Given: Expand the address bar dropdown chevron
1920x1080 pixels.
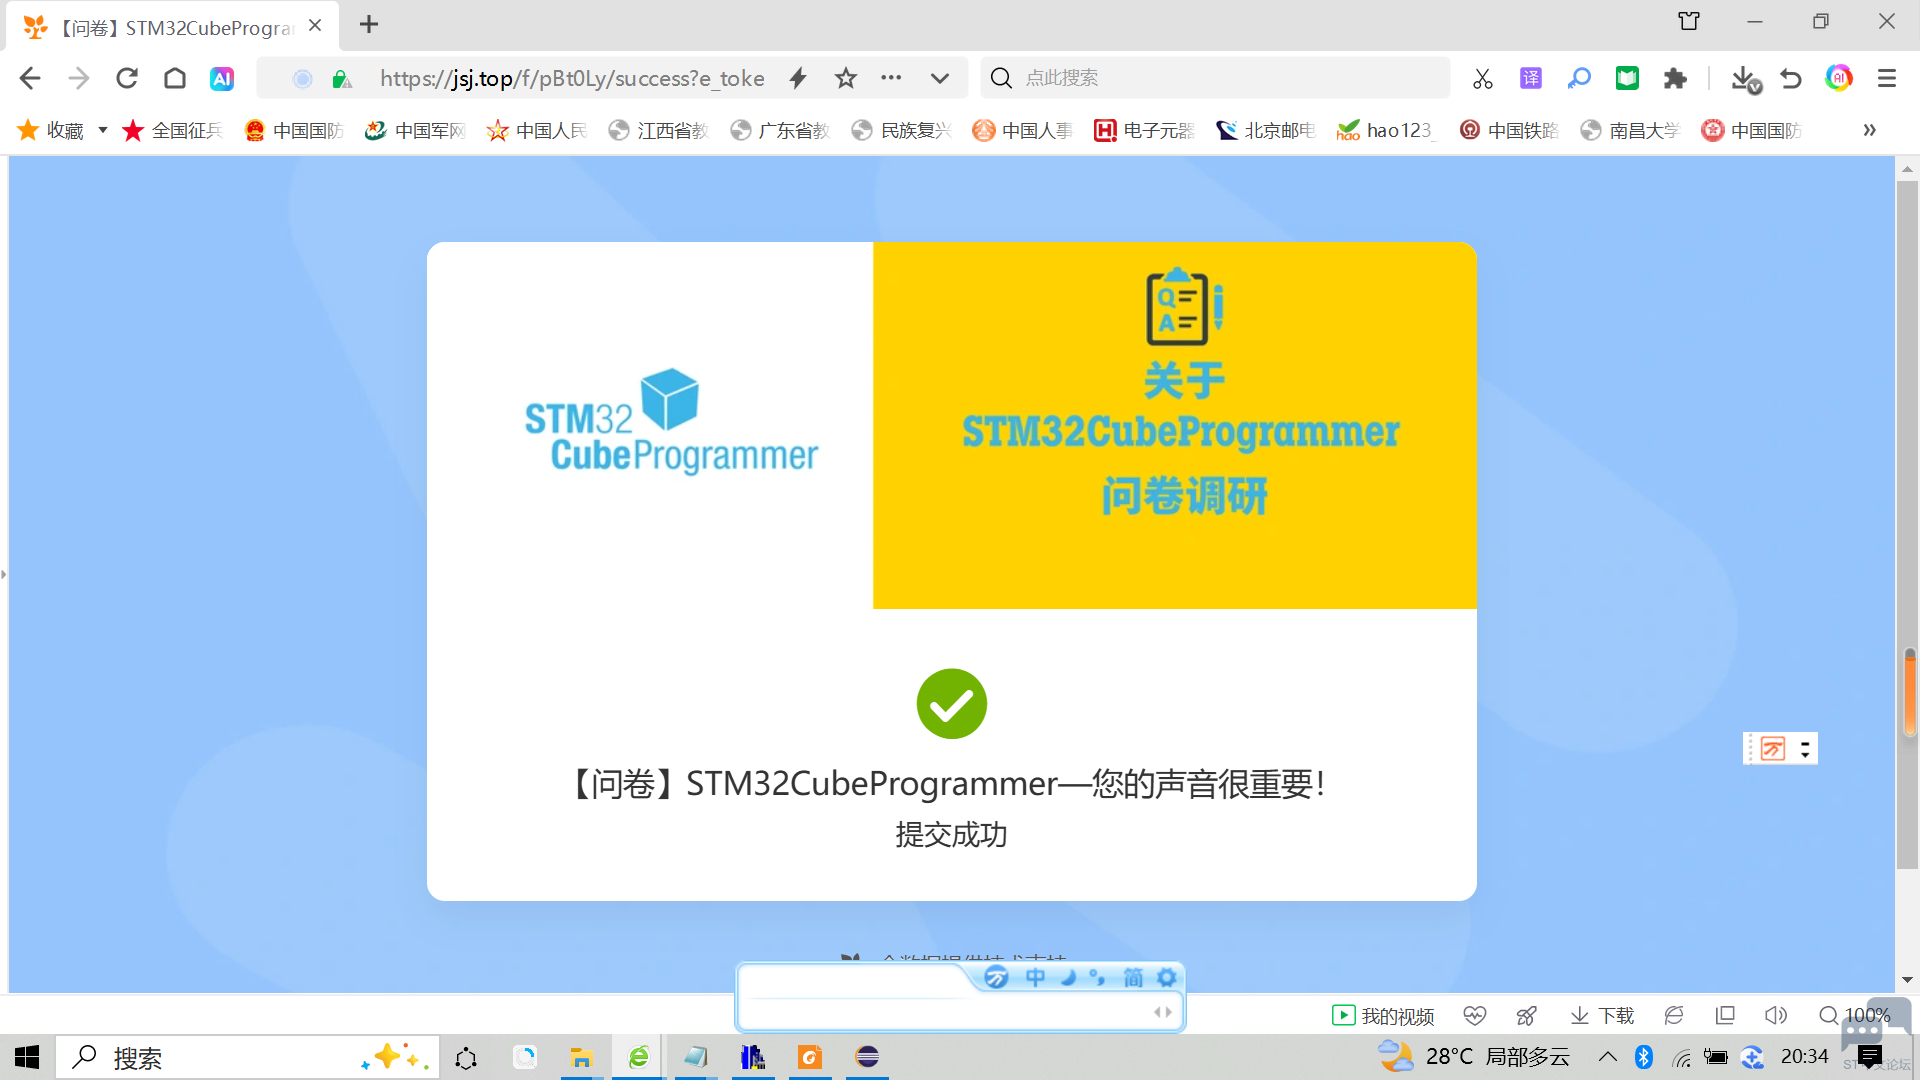Looking at the screenshot, I should [939, 78].
